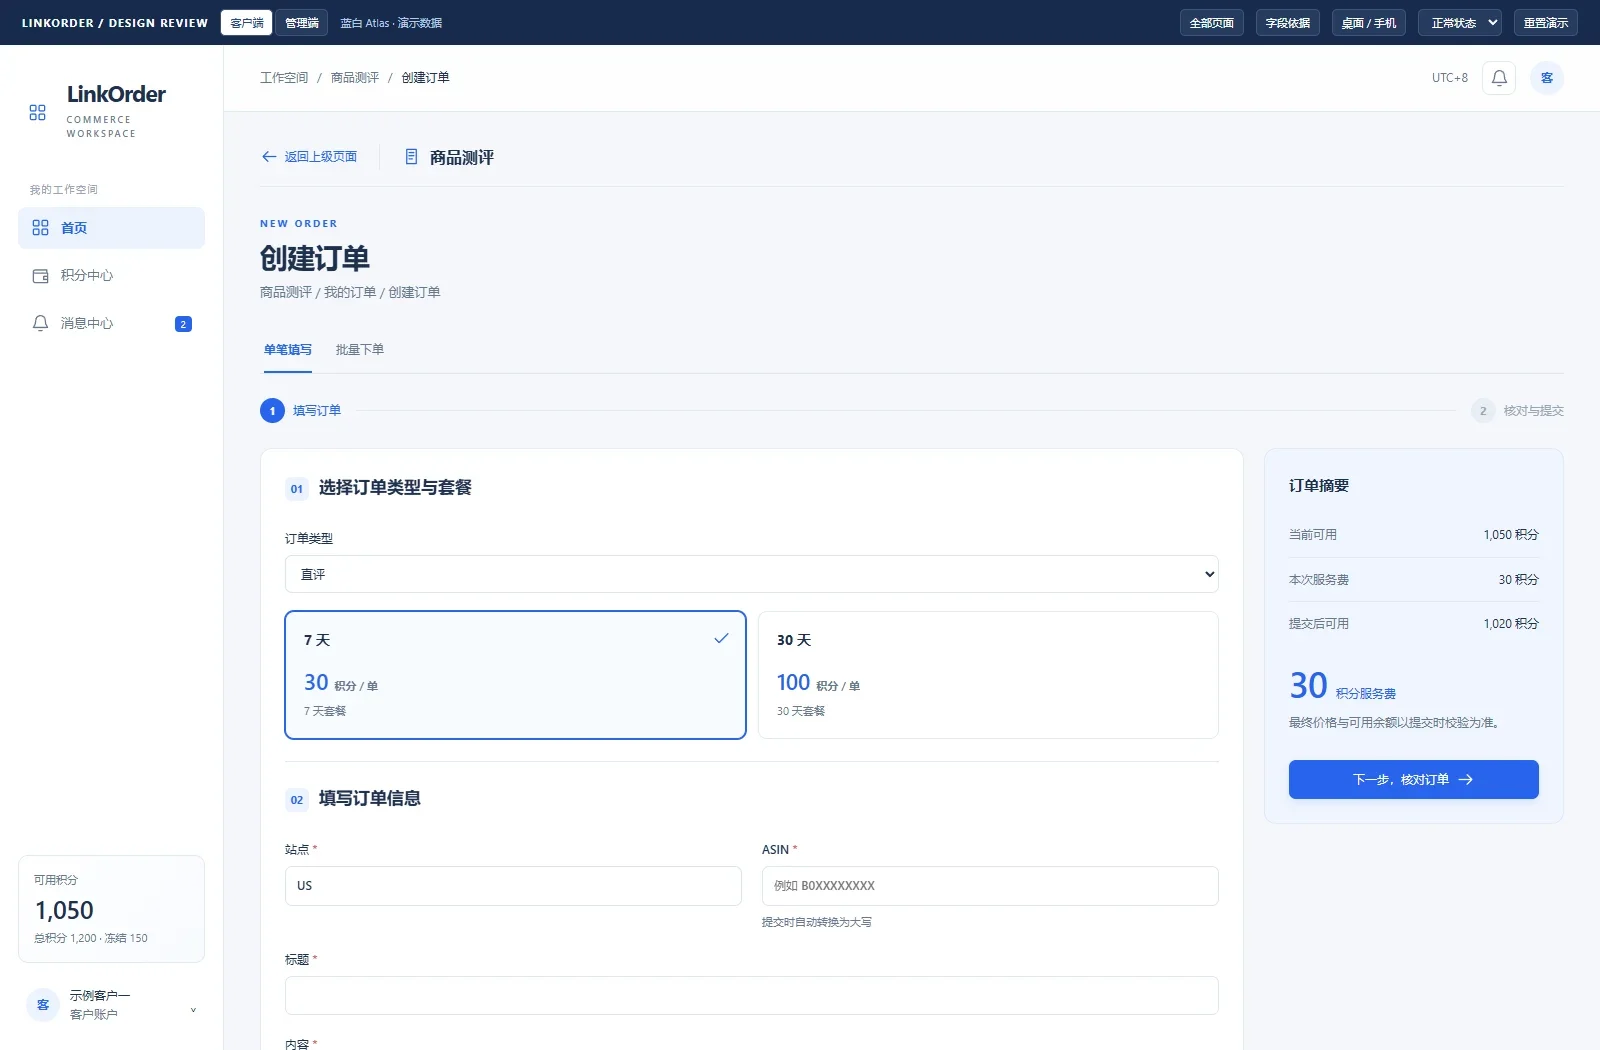The image size is (1600, 1050).
Task: Open 消息中心 in the sidebar
Action: [111, 323]
